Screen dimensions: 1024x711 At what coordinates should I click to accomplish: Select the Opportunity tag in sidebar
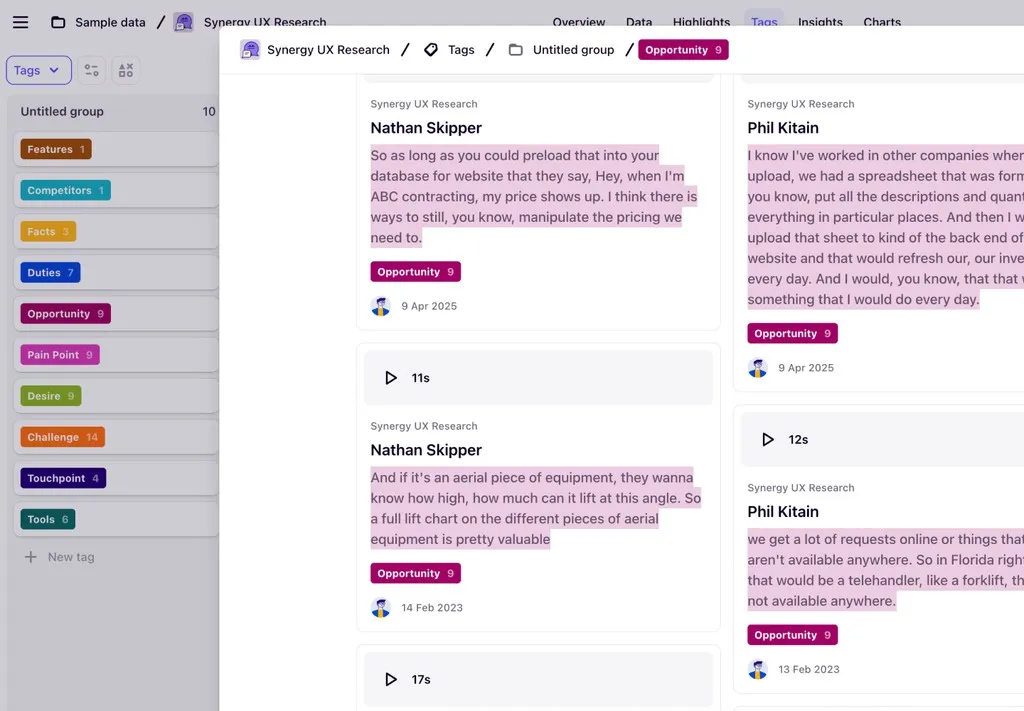(65, 313)
